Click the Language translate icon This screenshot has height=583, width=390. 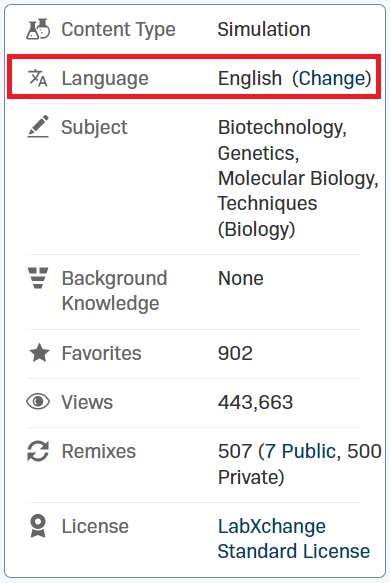38,78
